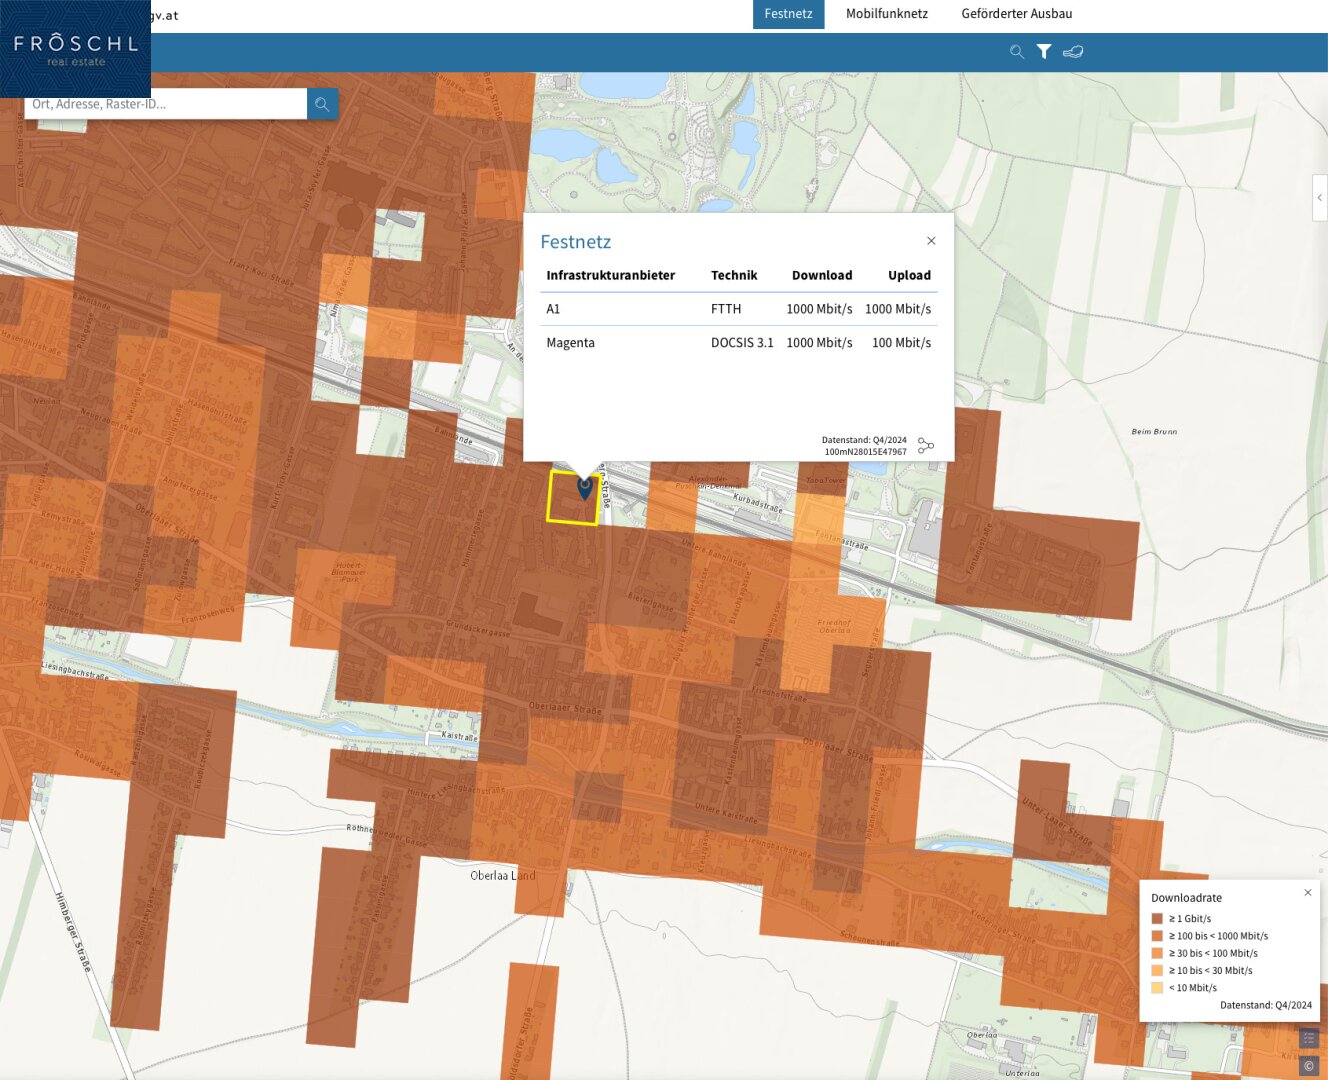Click the legend's Datenstand: Q4/2024 text

(1266, 1005)
